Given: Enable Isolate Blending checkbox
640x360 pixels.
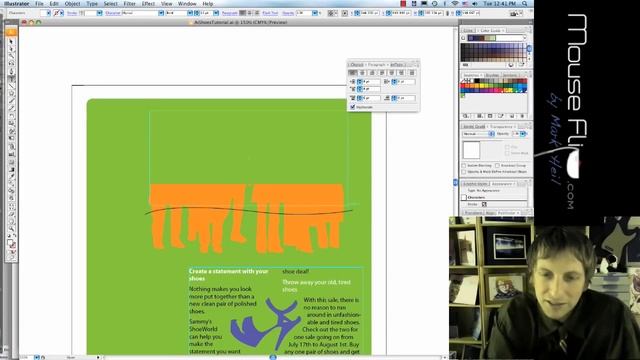Looking at the screenshot, I should [464, 166].
